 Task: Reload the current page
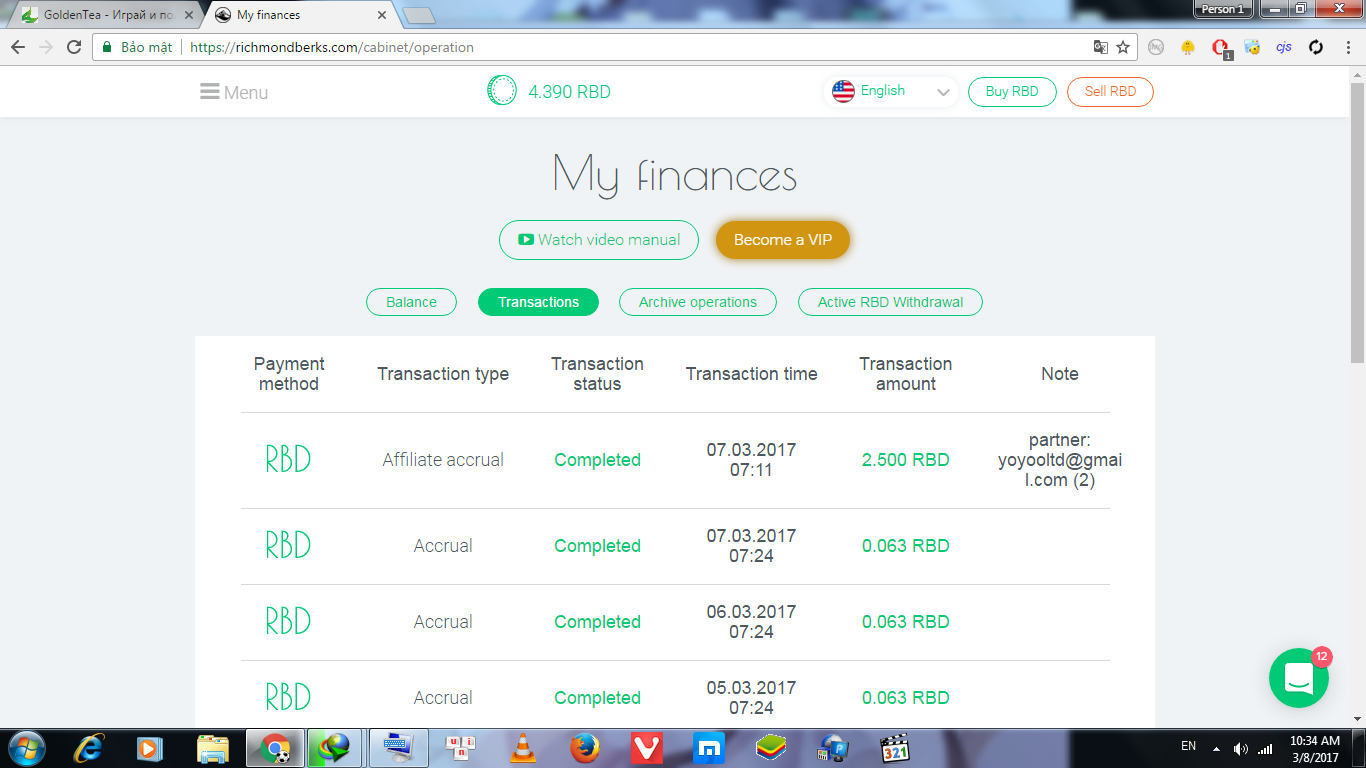point(74,47)
